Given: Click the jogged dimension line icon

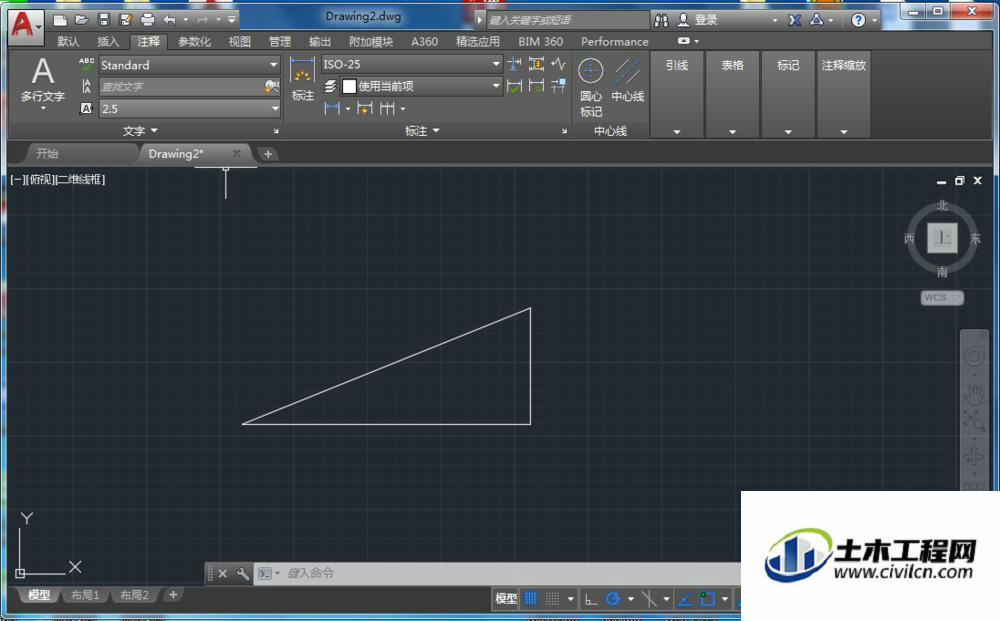Looking at the screenshot, I should coord(558,64).
